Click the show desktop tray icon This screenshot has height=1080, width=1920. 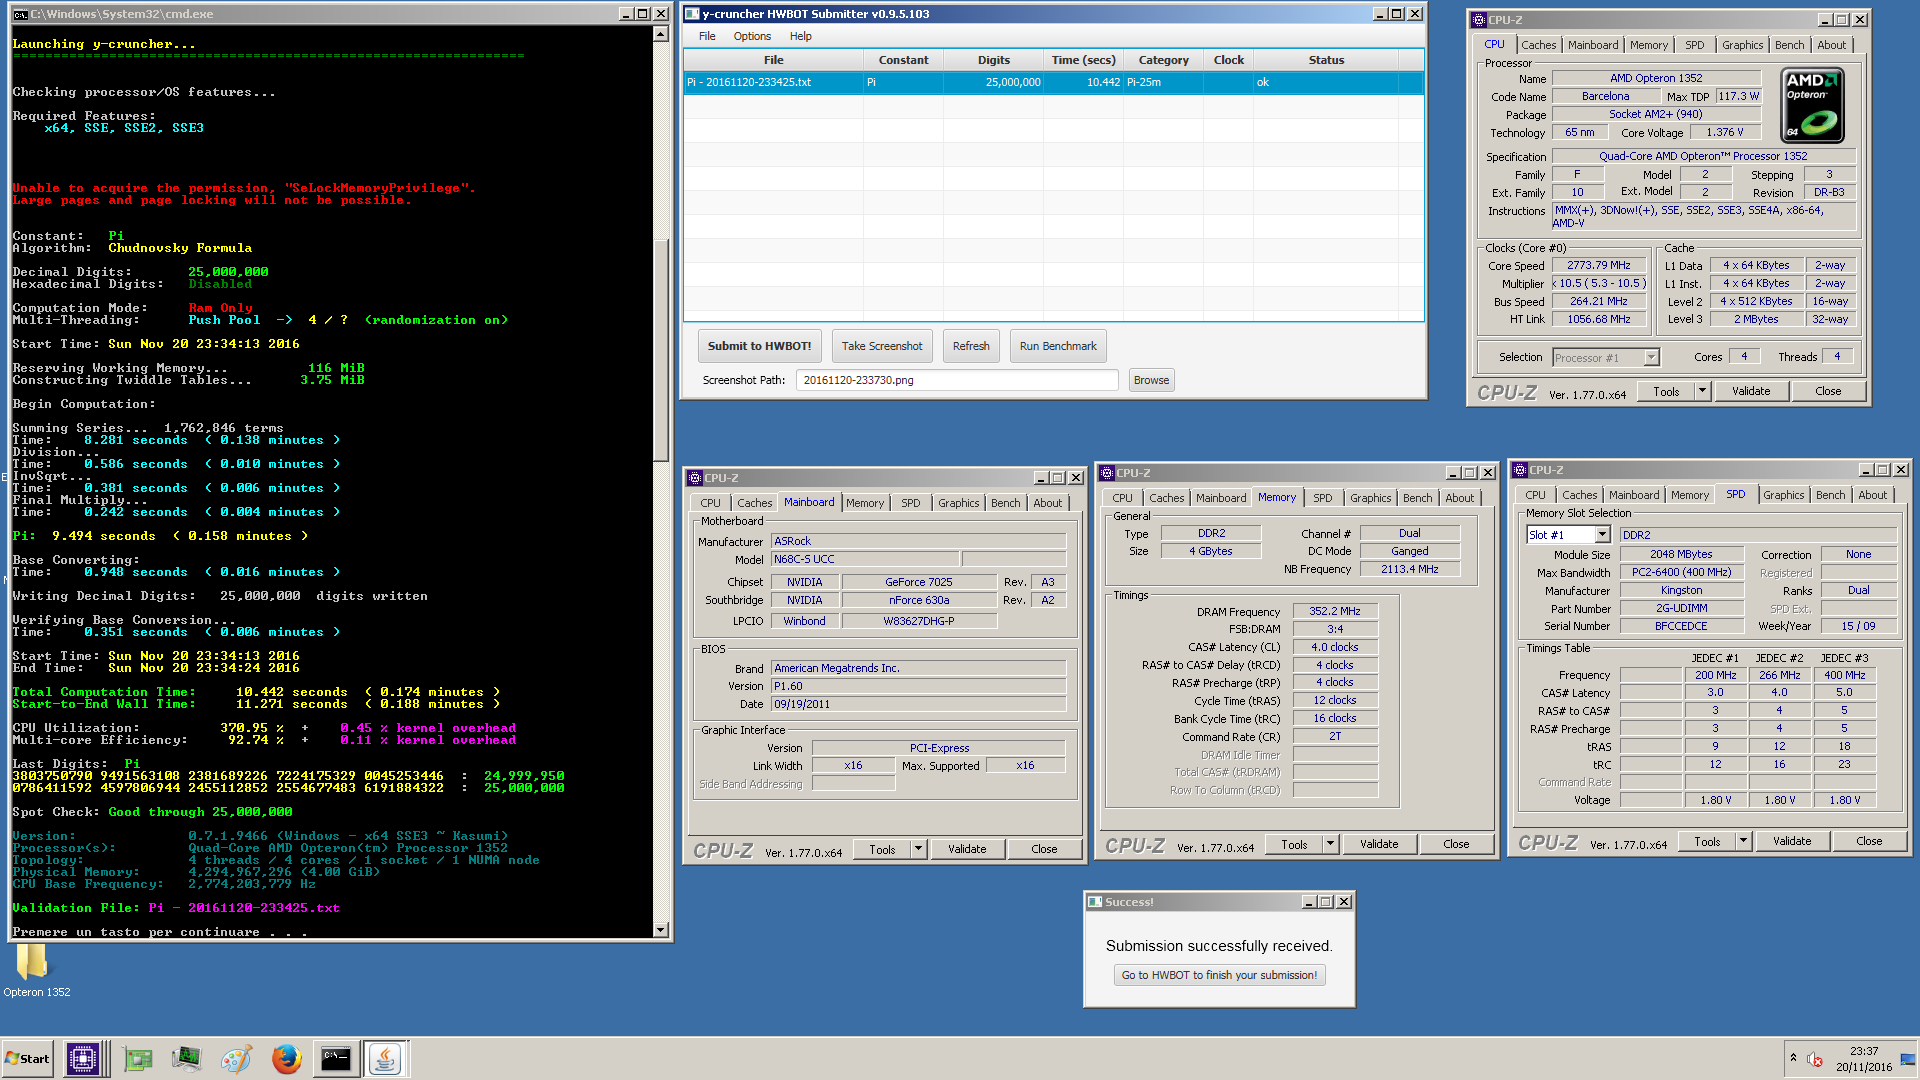1907,1059
